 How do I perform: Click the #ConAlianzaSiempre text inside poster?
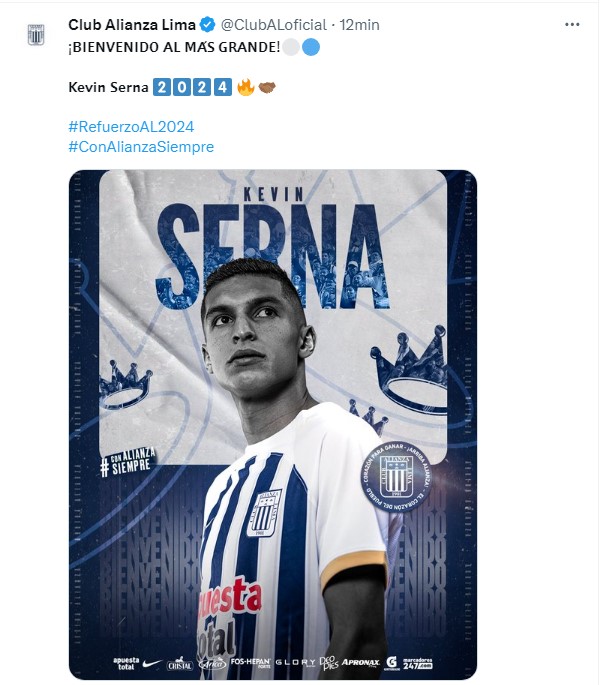(x=128, y=462)
